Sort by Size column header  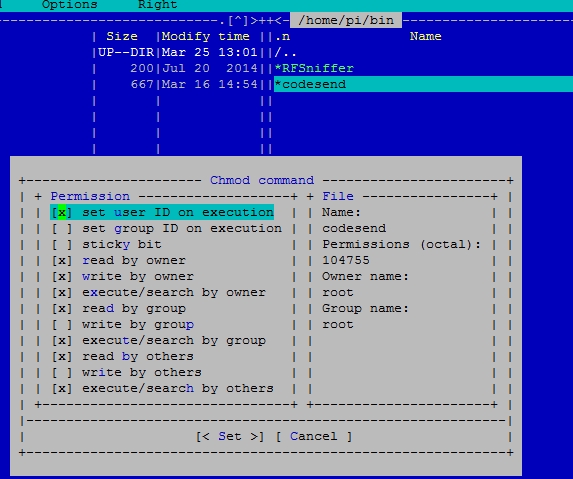(122, 36)
